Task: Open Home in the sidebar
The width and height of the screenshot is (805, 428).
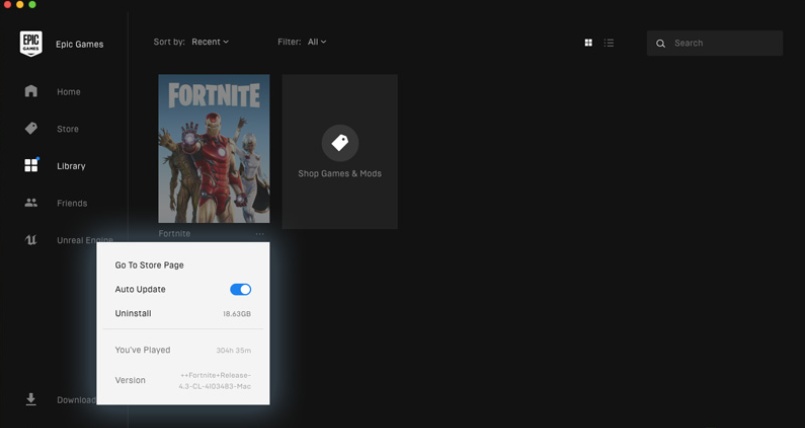Action: (x=69, y=92)
